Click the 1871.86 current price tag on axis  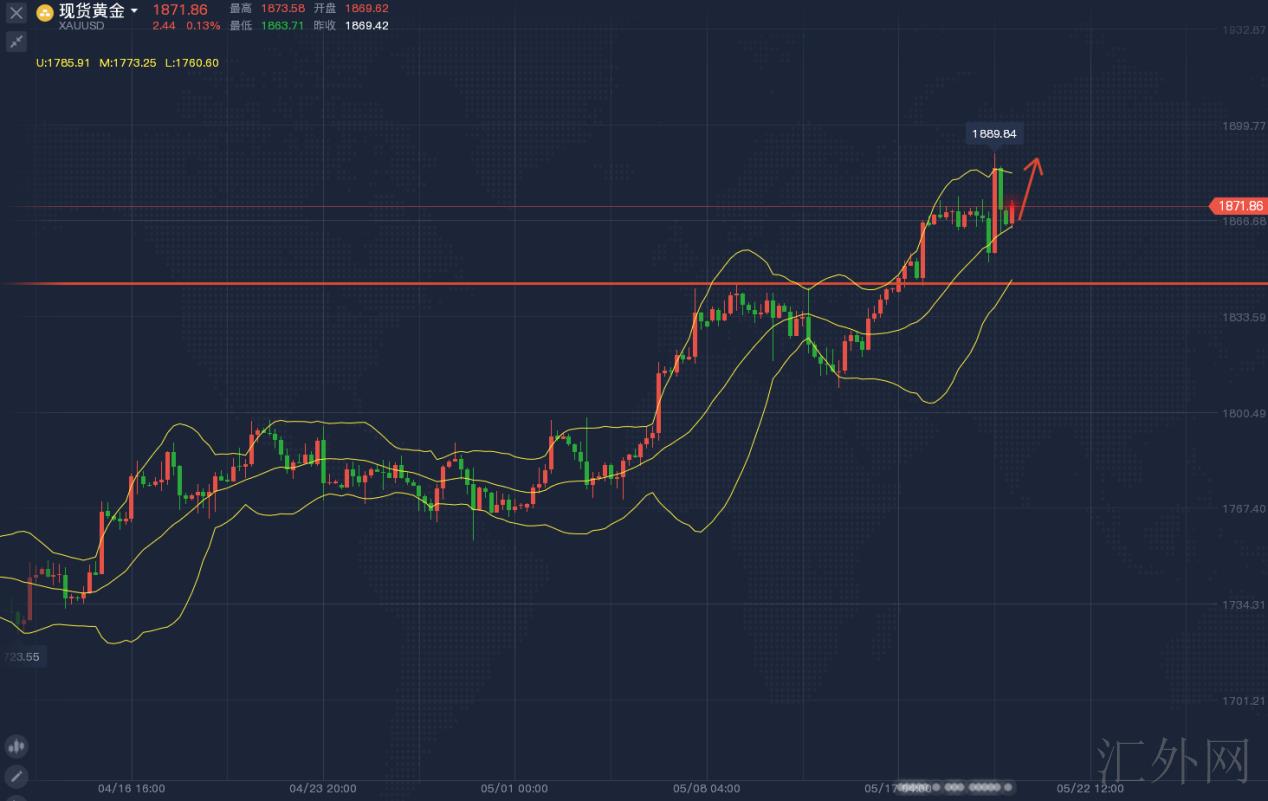coord(1237,206)
